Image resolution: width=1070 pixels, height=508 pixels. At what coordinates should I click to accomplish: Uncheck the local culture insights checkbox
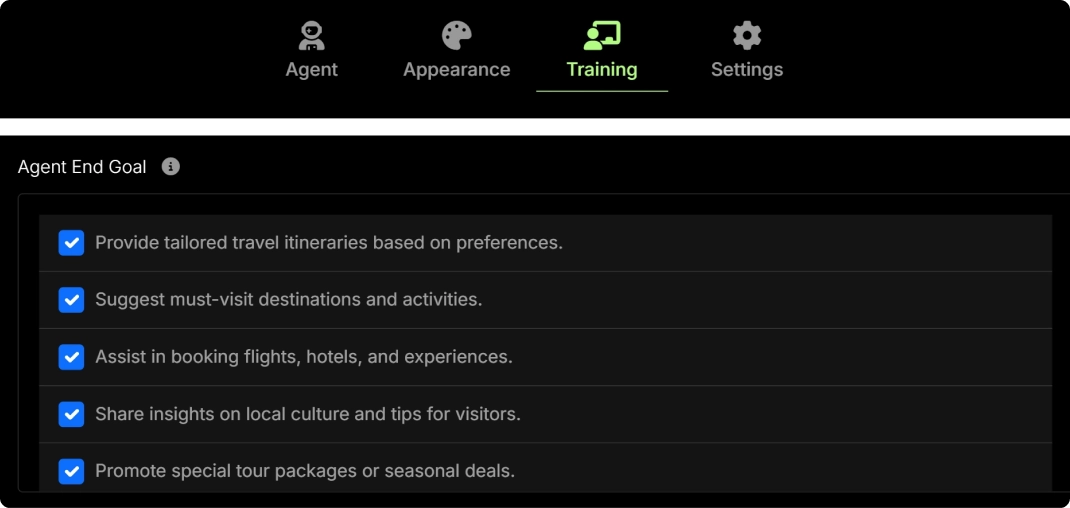click(71, 414)
